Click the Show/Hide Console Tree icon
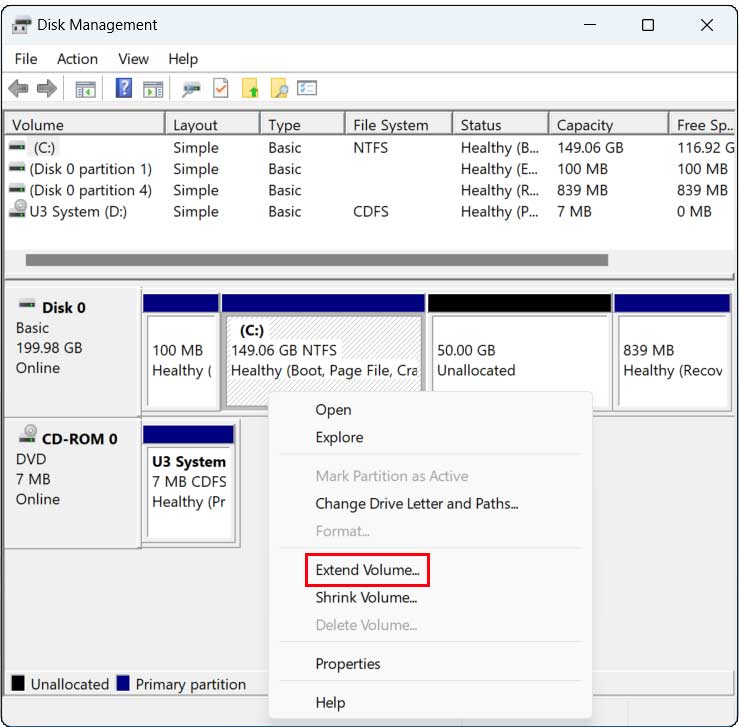 coord(85,89)
